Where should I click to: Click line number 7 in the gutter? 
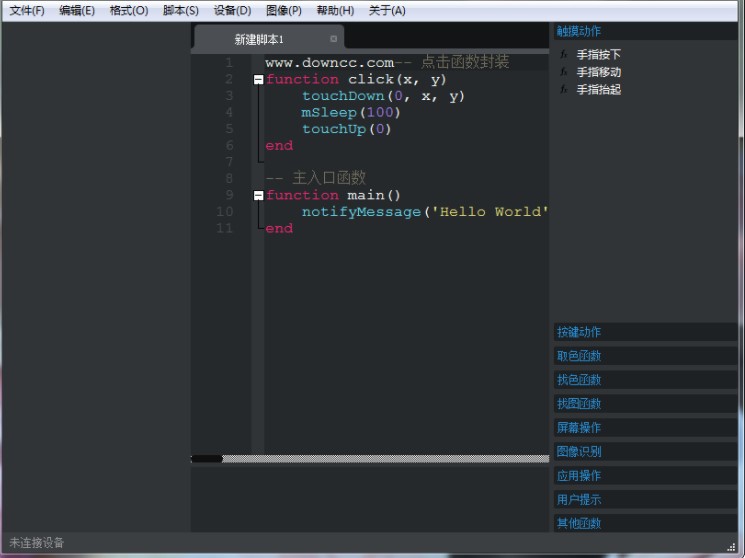[x=229, y=162]
